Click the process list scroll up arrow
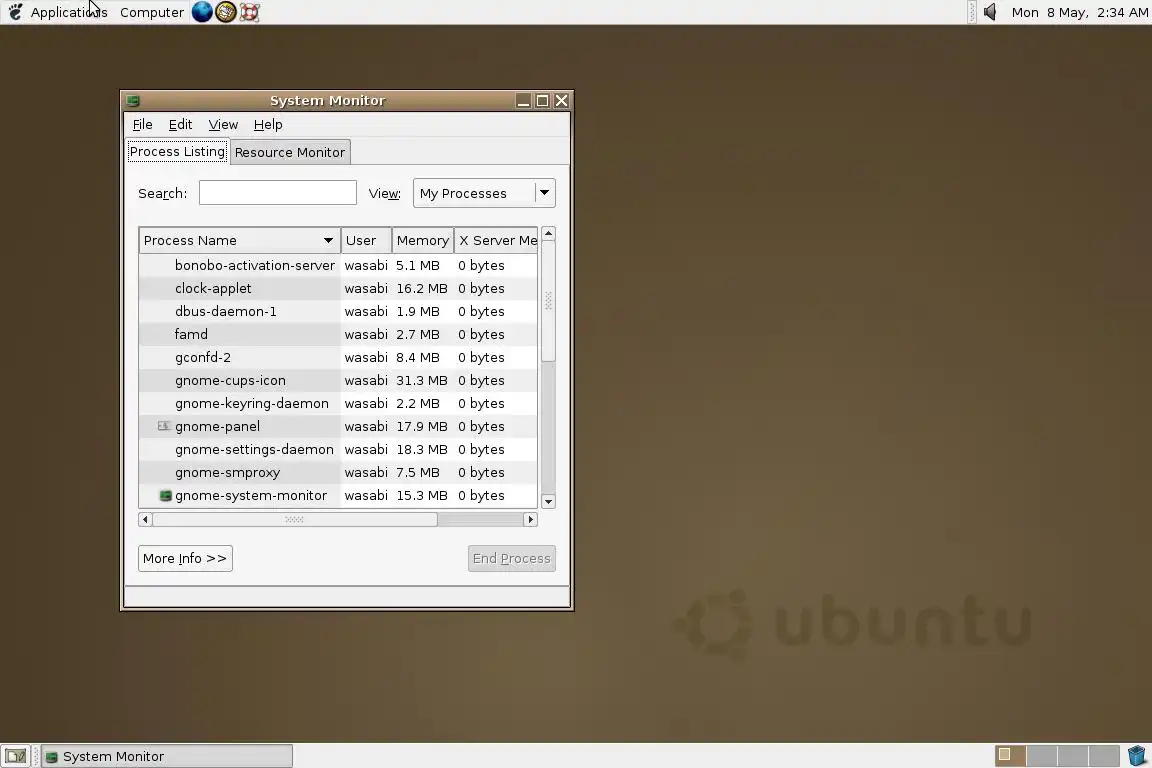 (x=548, y=234)
